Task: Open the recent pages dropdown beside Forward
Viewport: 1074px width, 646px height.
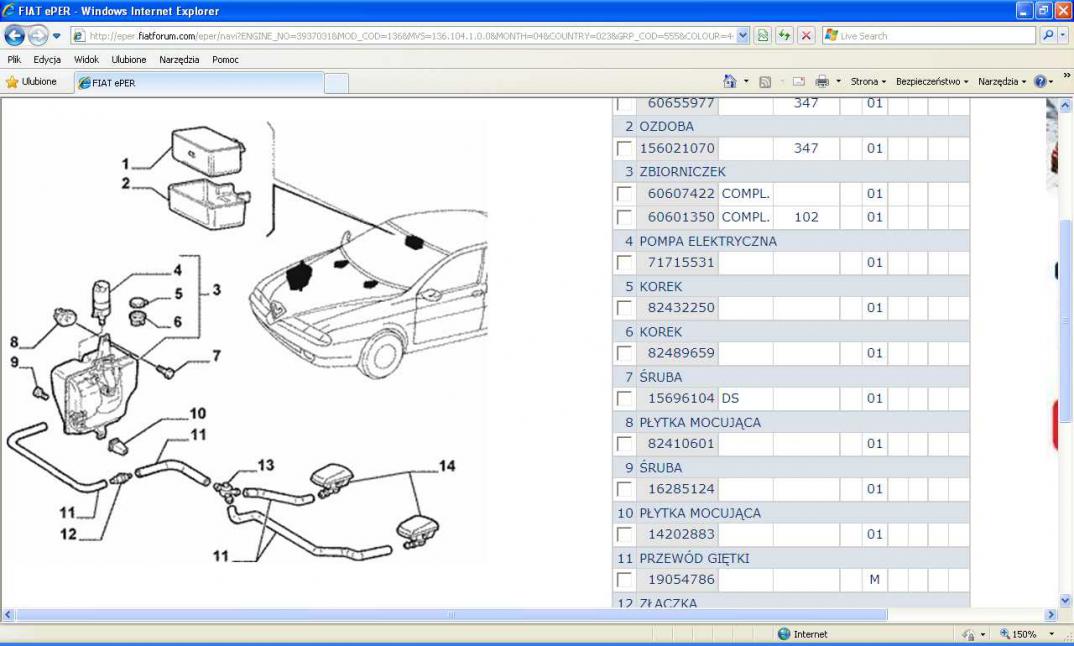Action: pos(57,36)
